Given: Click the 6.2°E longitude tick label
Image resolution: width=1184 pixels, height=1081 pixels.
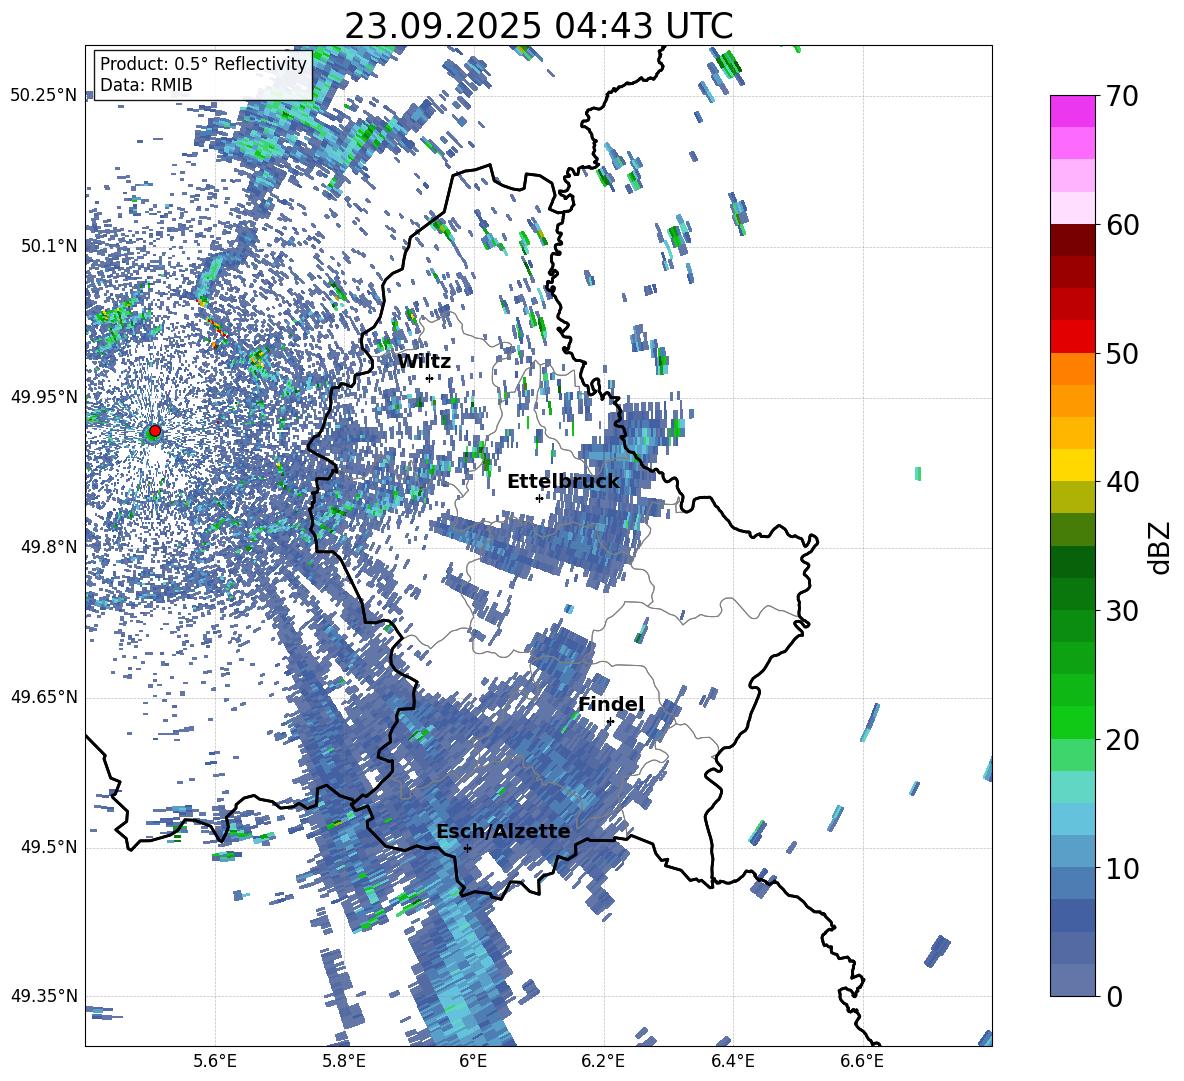Looking at the screenshot, I should tap(603, 1061).
